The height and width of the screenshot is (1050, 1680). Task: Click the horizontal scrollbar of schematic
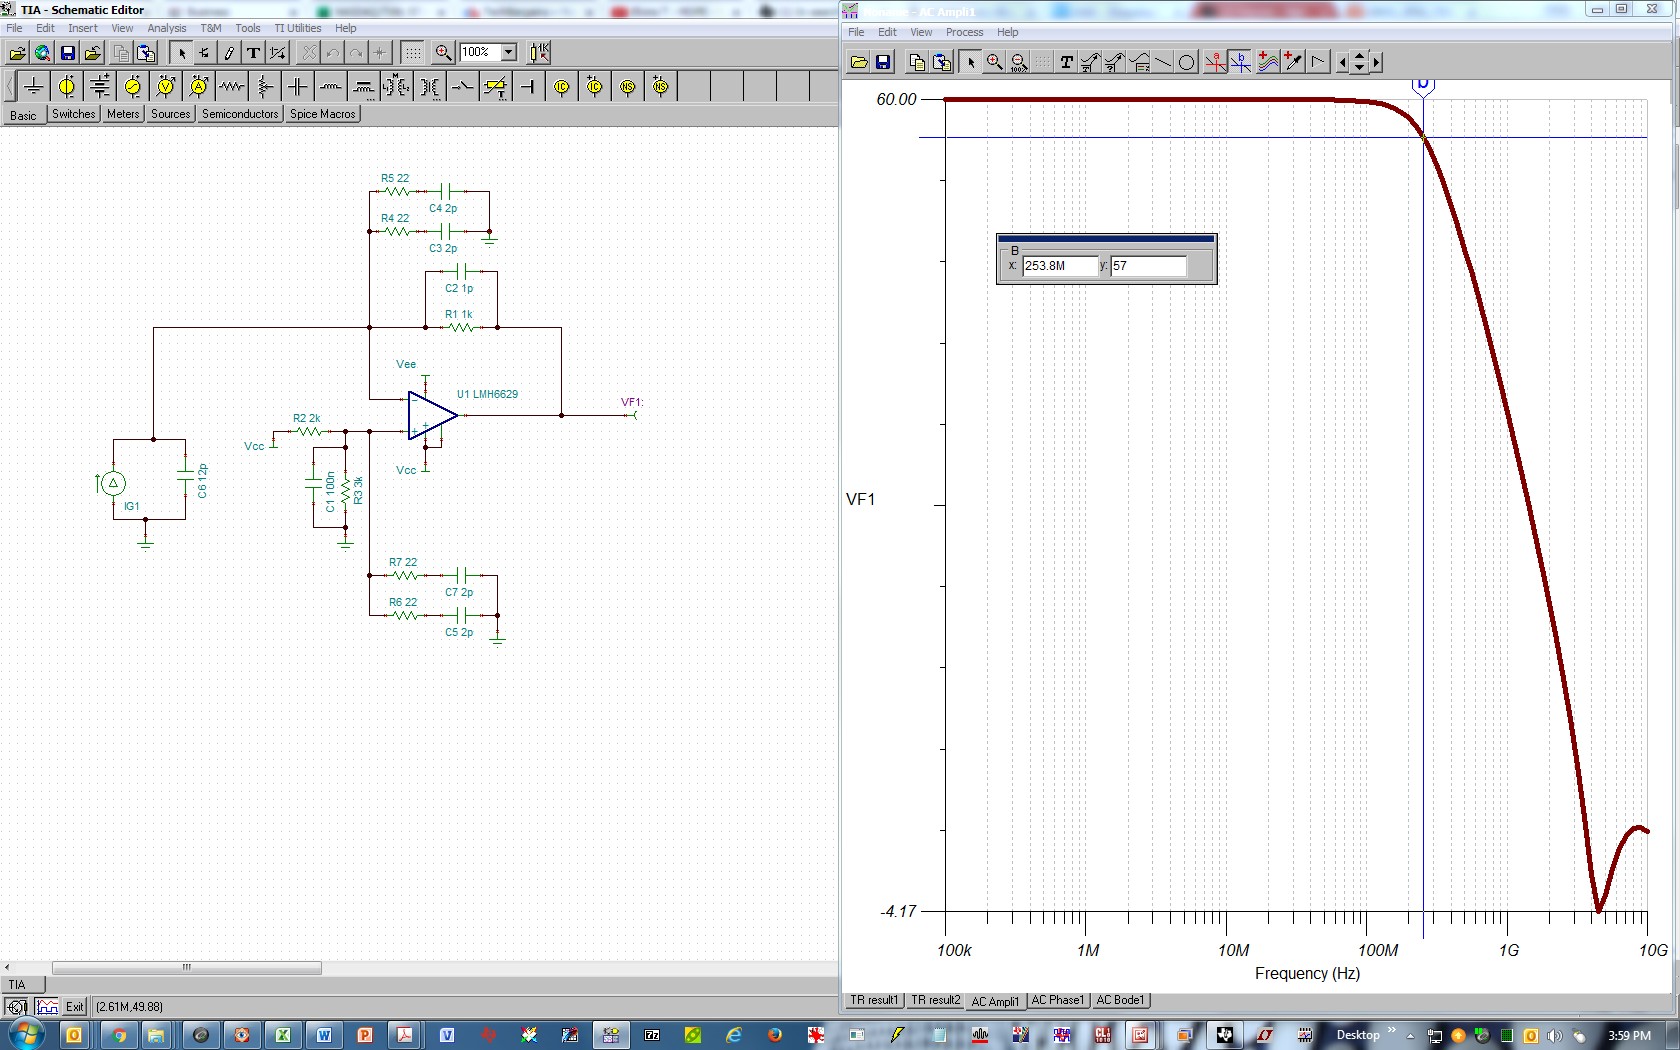[186, 968]
